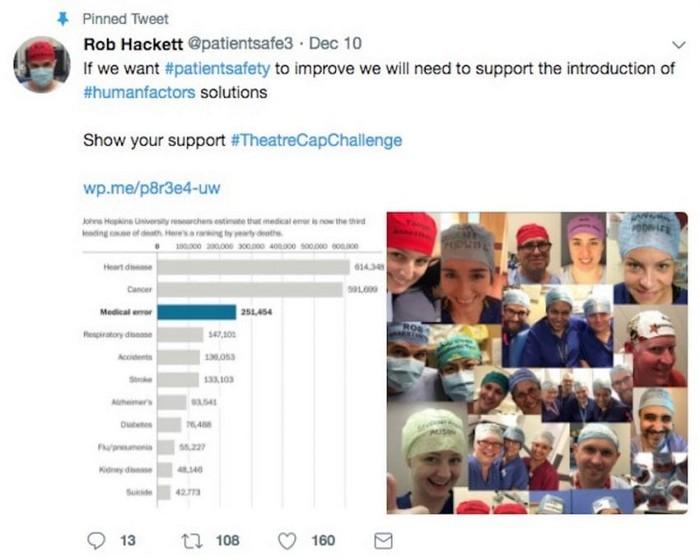
Task: Click the 160 likes count
Action: click(323, 541)
